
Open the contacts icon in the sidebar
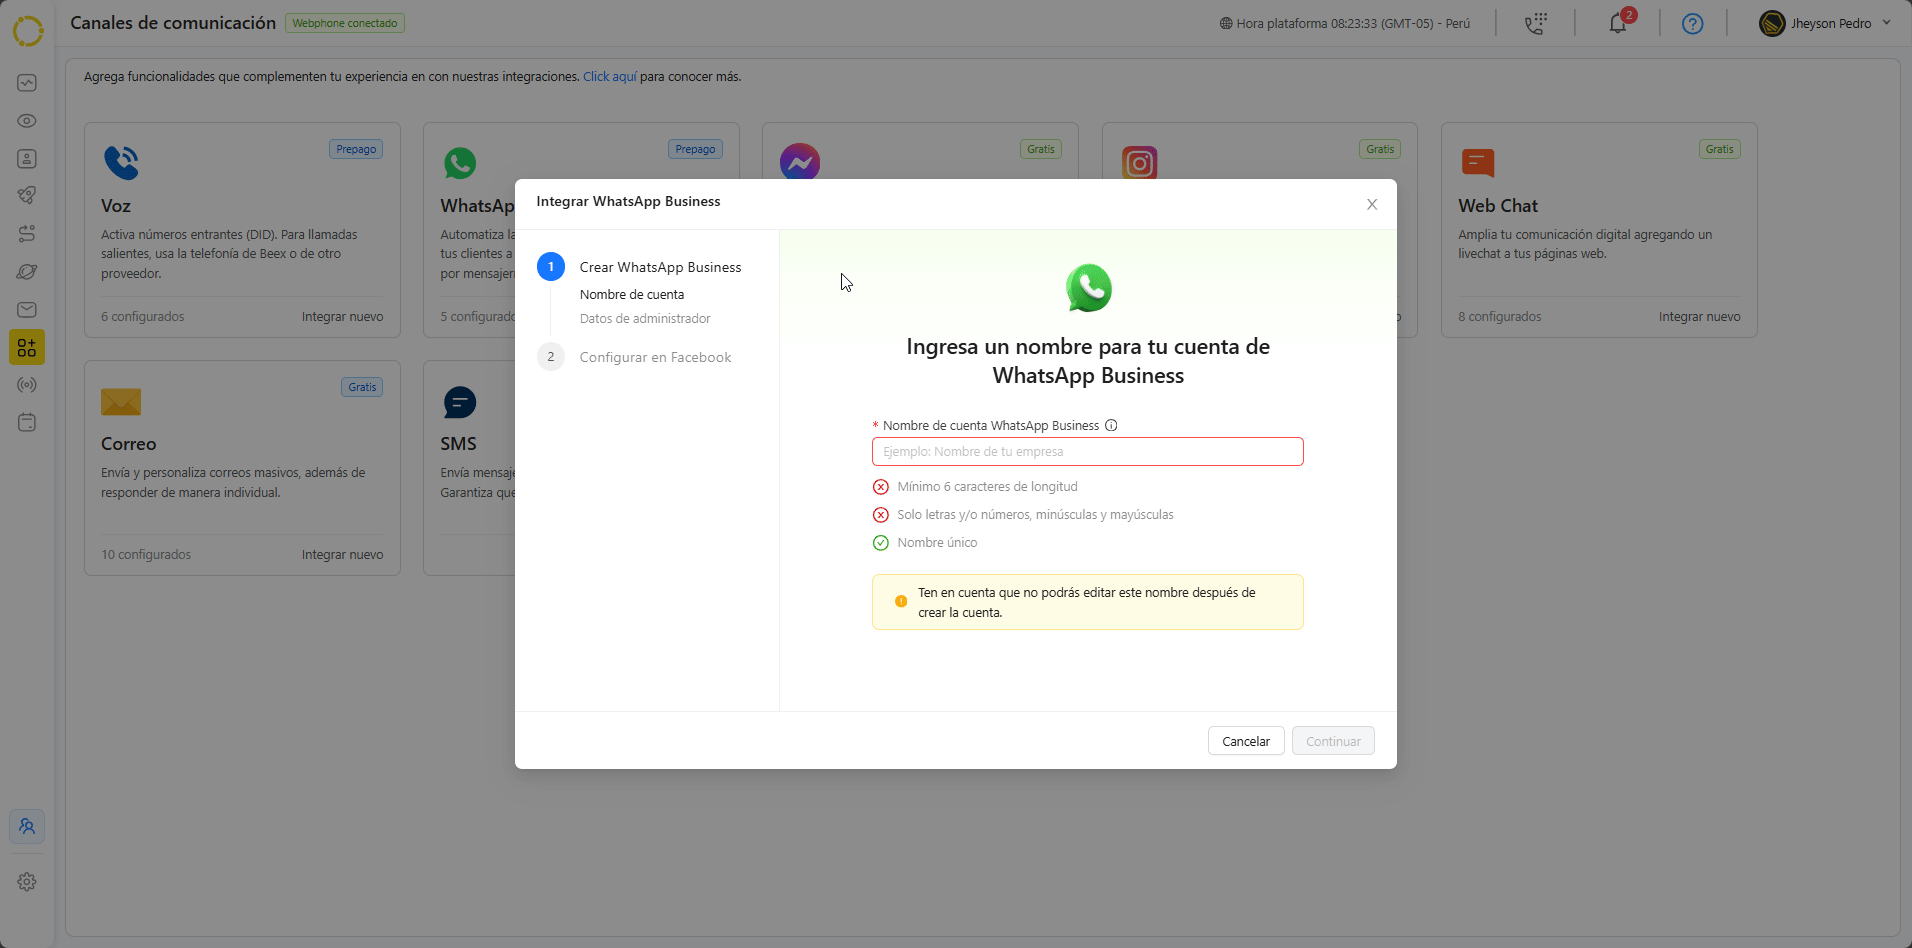tap(27, 159)
